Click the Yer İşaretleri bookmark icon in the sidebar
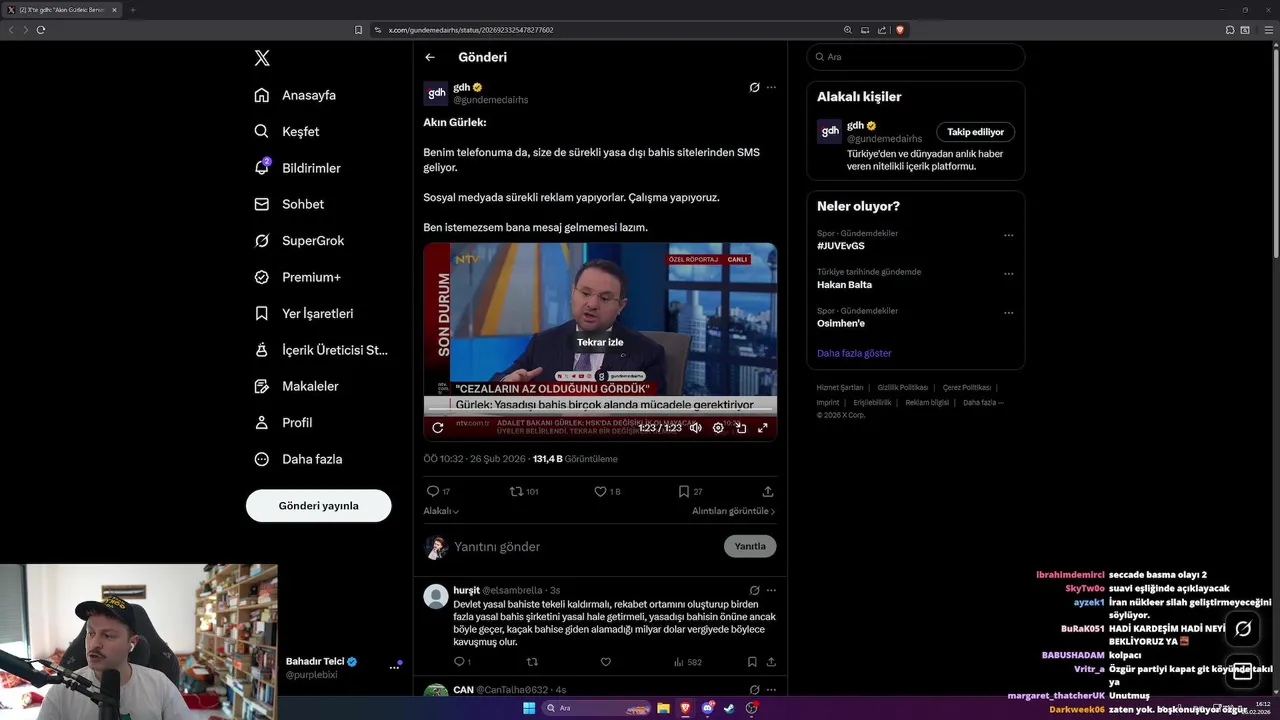Viewport: 1280px width, 720px height. pyautogui.click(x=262, y=313)
